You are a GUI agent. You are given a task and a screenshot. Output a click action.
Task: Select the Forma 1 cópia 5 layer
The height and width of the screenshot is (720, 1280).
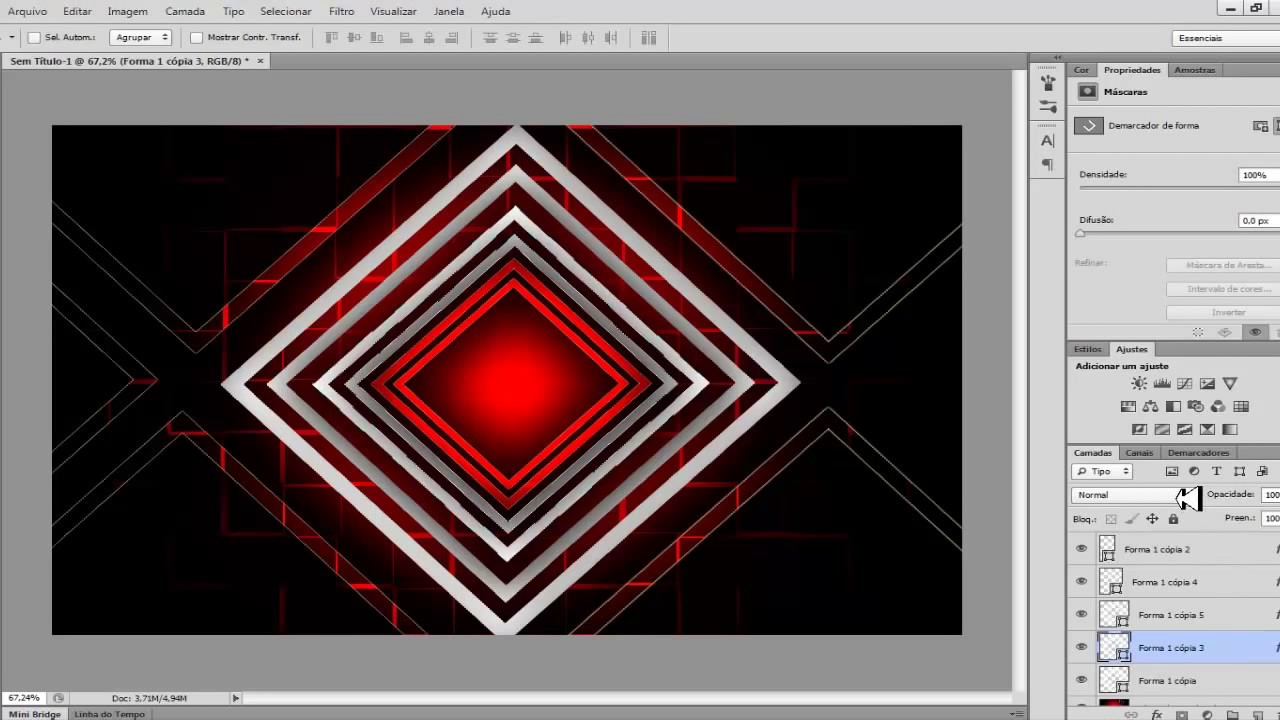[x=1171, y=615]
